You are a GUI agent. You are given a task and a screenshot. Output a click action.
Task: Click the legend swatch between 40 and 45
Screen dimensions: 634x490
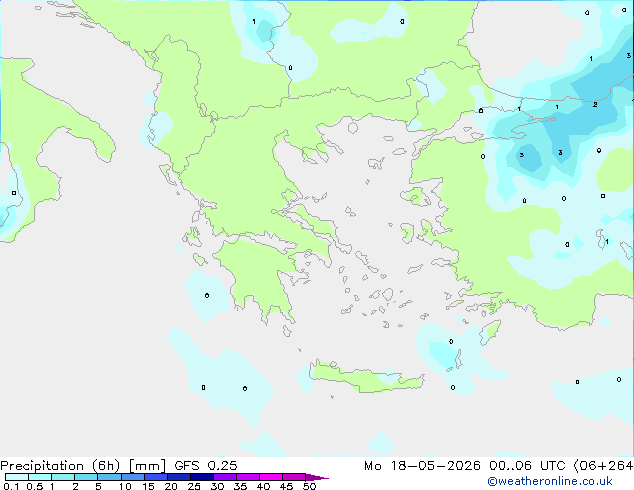(x=271, y=477)
